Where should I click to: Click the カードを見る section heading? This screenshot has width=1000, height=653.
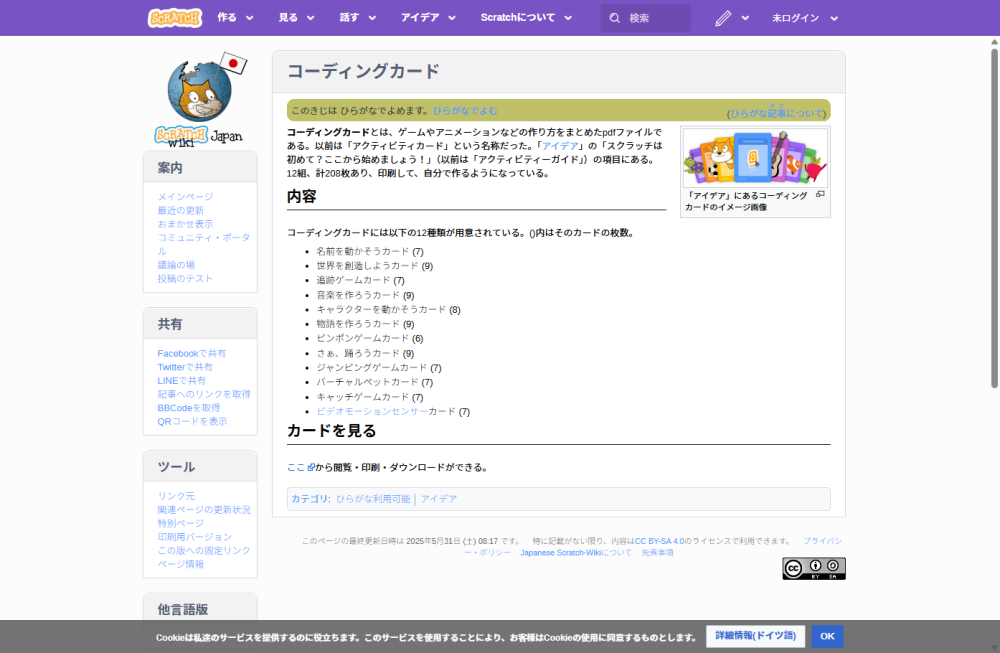pos(332,430)
